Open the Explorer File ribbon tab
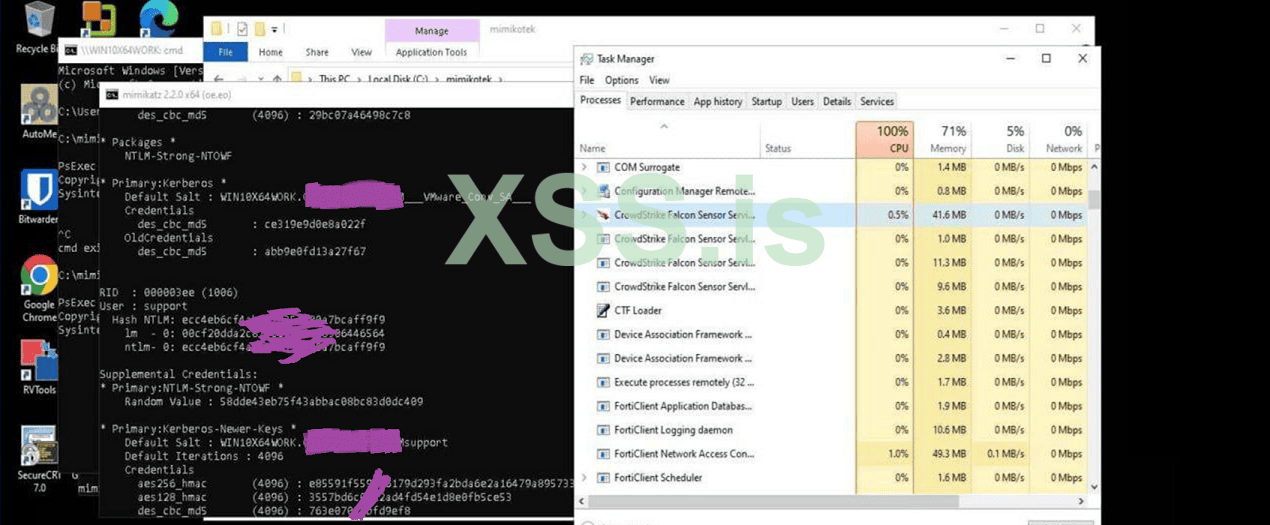1270x525 pixels. (x=226, y=52)
